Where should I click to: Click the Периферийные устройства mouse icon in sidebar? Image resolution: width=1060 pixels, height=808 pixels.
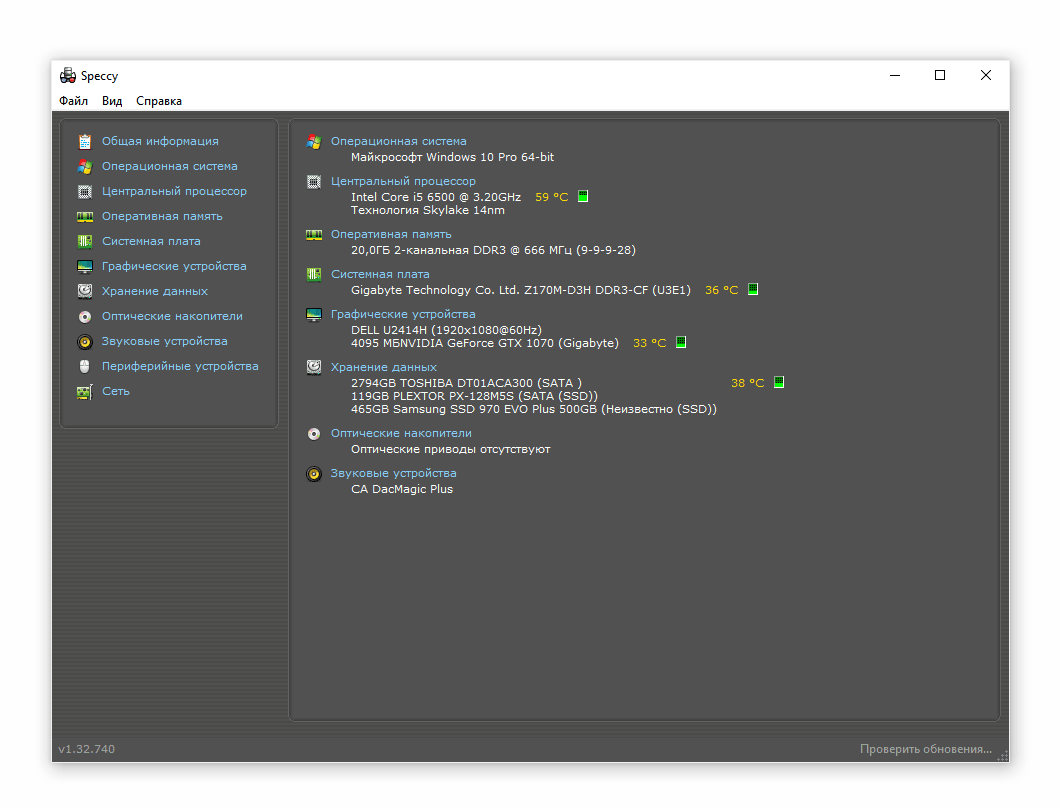click(85, 366)
